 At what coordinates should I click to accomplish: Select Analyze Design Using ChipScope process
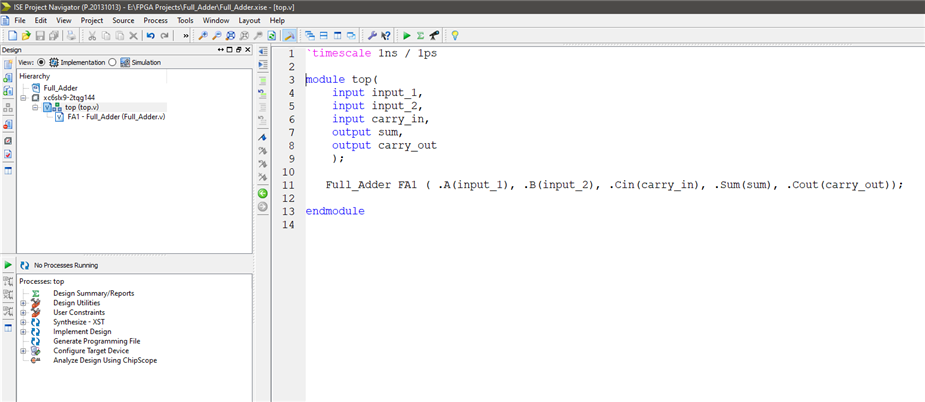click(x=105, y=360)
